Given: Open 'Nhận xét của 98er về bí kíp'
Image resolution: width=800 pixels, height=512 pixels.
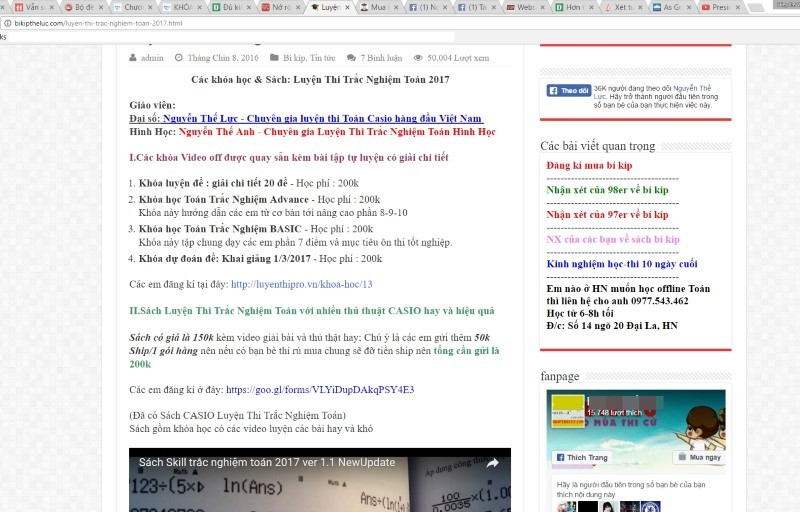Looking at the screenshot, I should 607,189.
